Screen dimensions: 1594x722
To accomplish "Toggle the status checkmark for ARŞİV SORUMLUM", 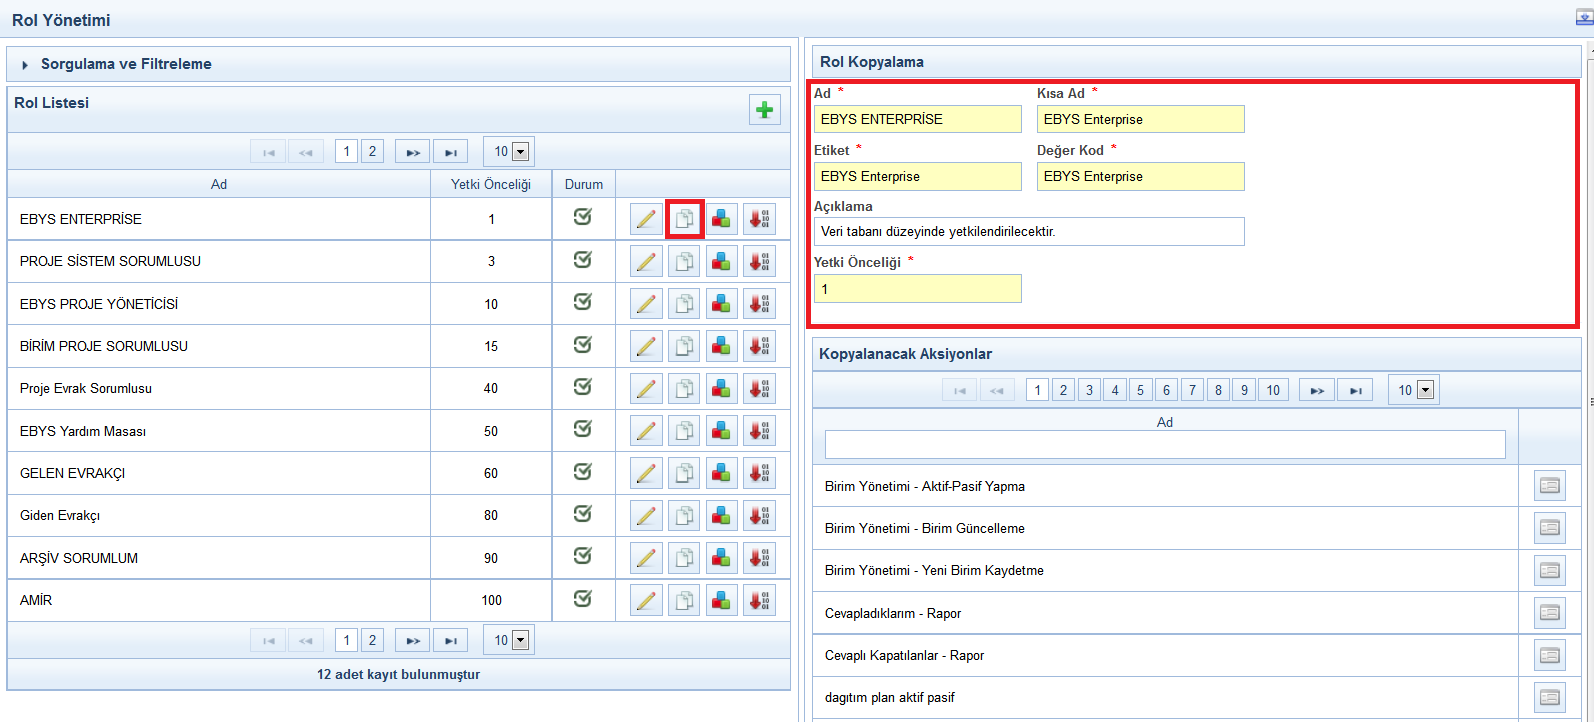I will (583, 556).
